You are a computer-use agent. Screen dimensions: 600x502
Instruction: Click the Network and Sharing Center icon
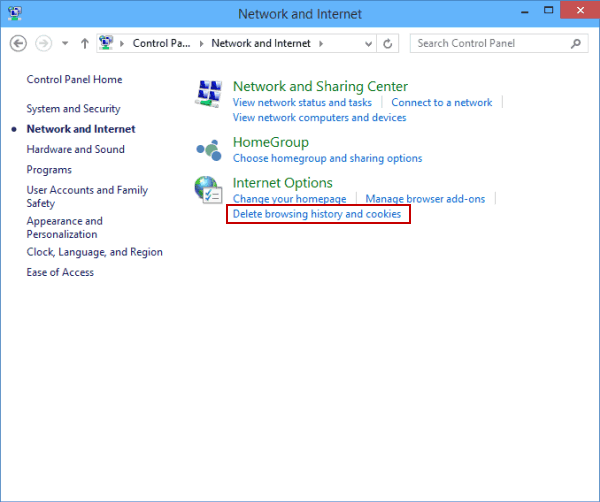click(209, 94)
